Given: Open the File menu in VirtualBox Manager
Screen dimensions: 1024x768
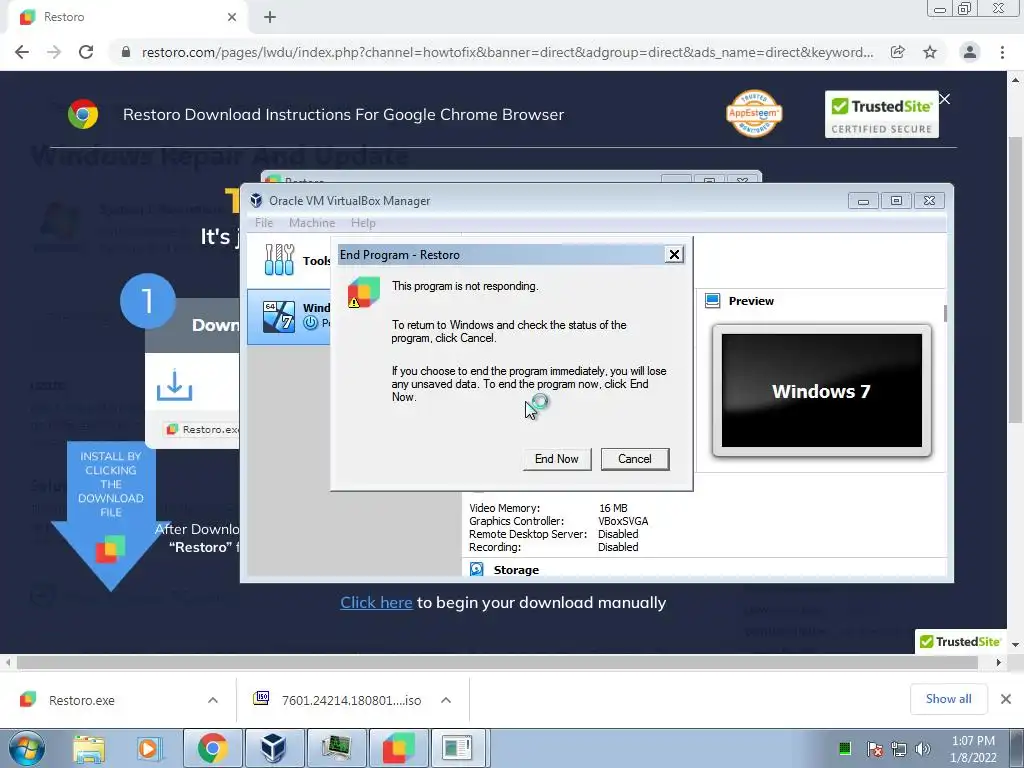Looking at the screenshot, I should click(264, 223).
